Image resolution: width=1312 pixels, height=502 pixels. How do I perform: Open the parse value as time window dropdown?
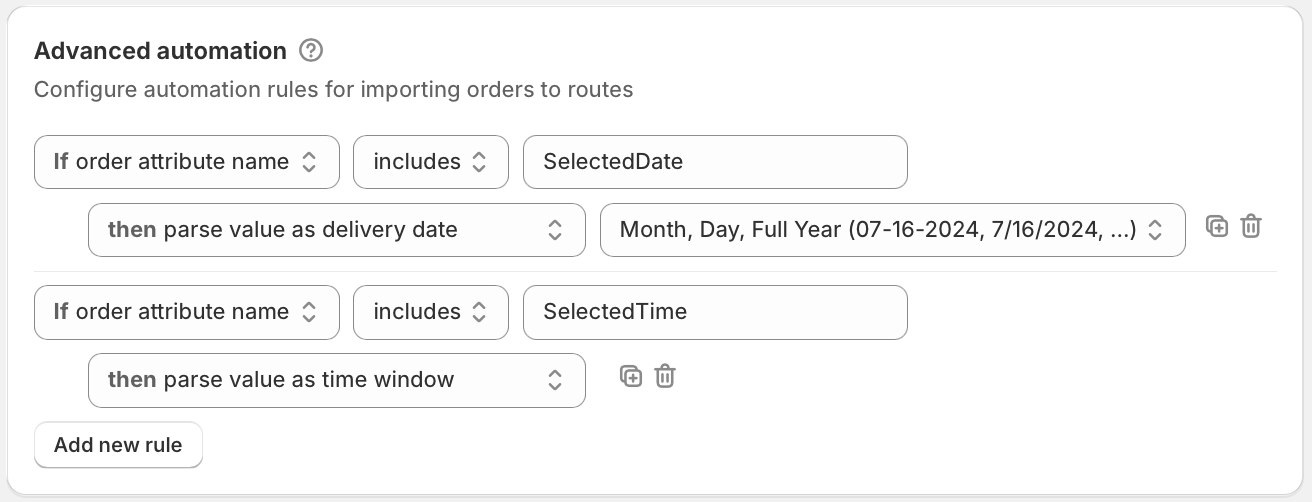click(x=337, y=380)
